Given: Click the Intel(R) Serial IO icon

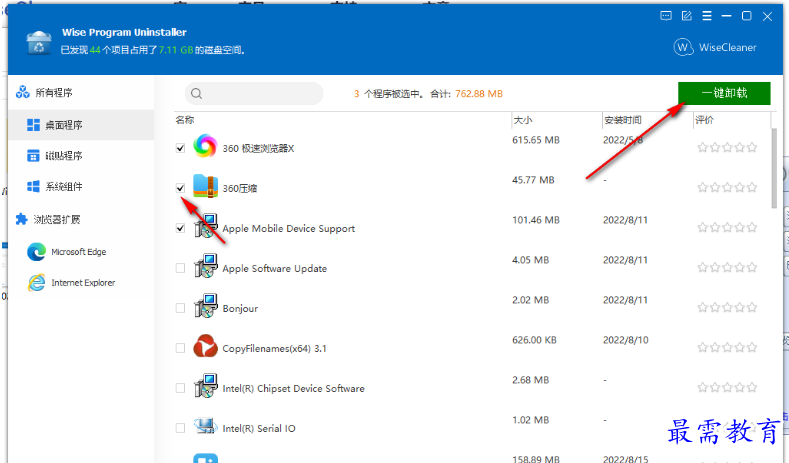Looking at the screenshot, I should pos(205,426).
